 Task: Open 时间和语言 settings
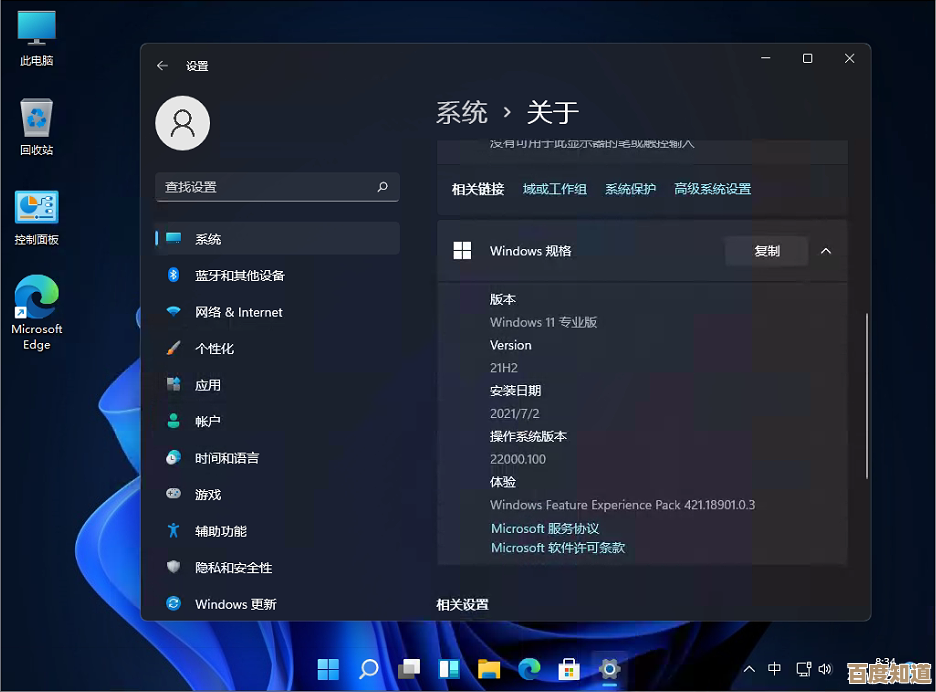pyautogui.click(x=227, y=458)
